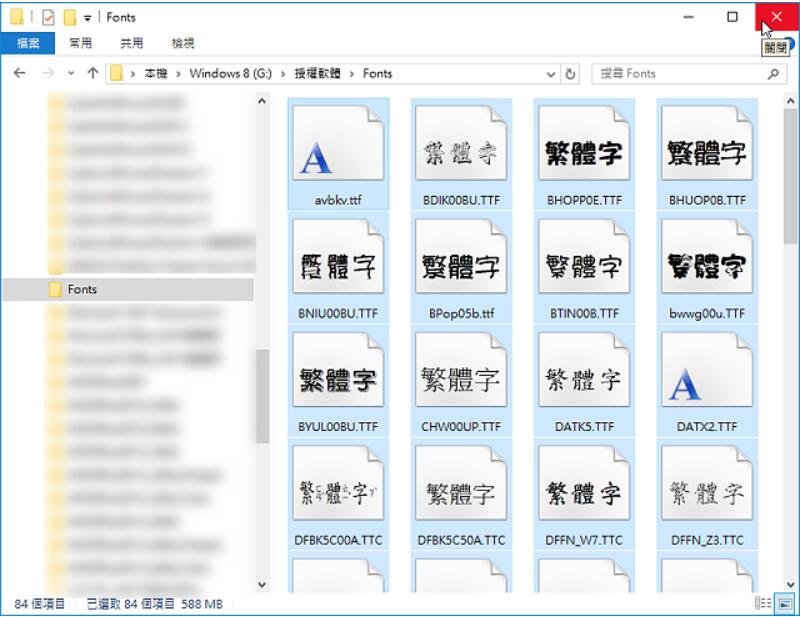The height and width of the screenshot is (617, 800).
Task: Minimize the Fonts window
Action: point(689,17)
